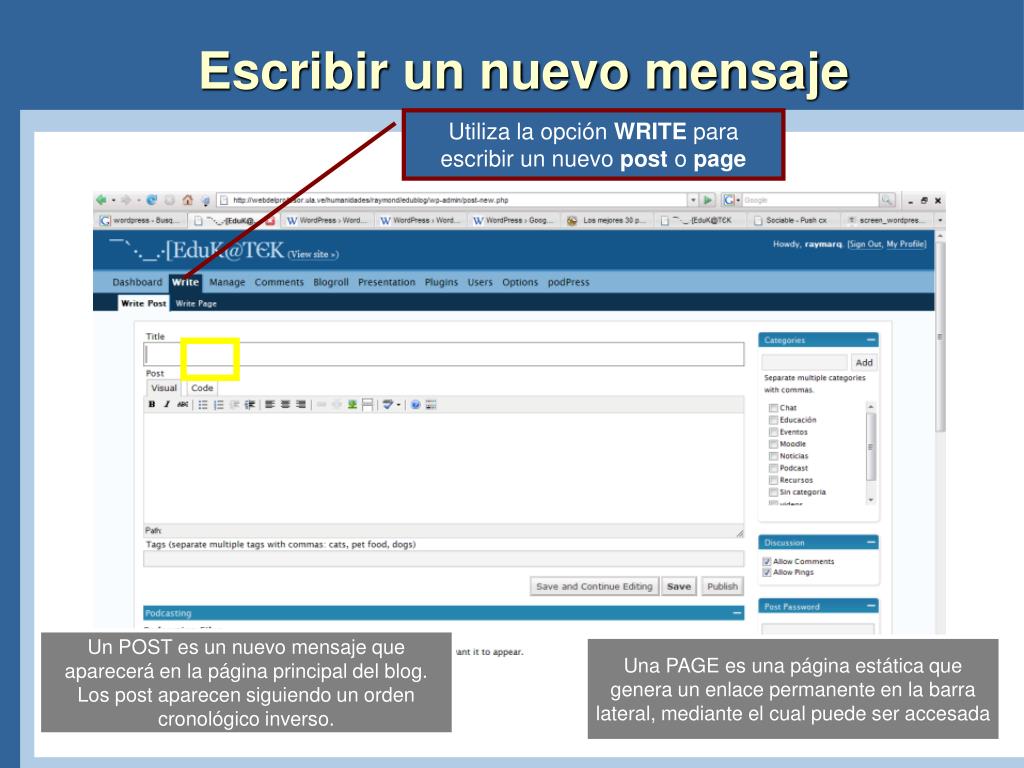Check the Eventos category
This screenshot has height=768, width=1024.
coord(773,432)
